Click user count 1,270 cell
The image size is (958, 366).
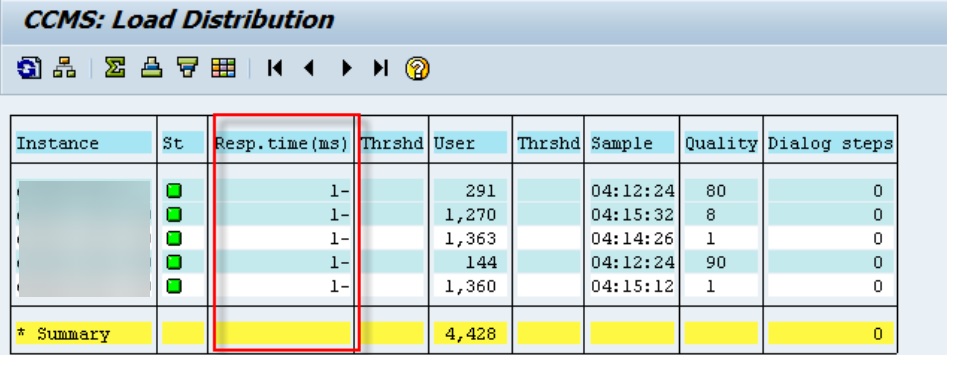pos(470,214)
